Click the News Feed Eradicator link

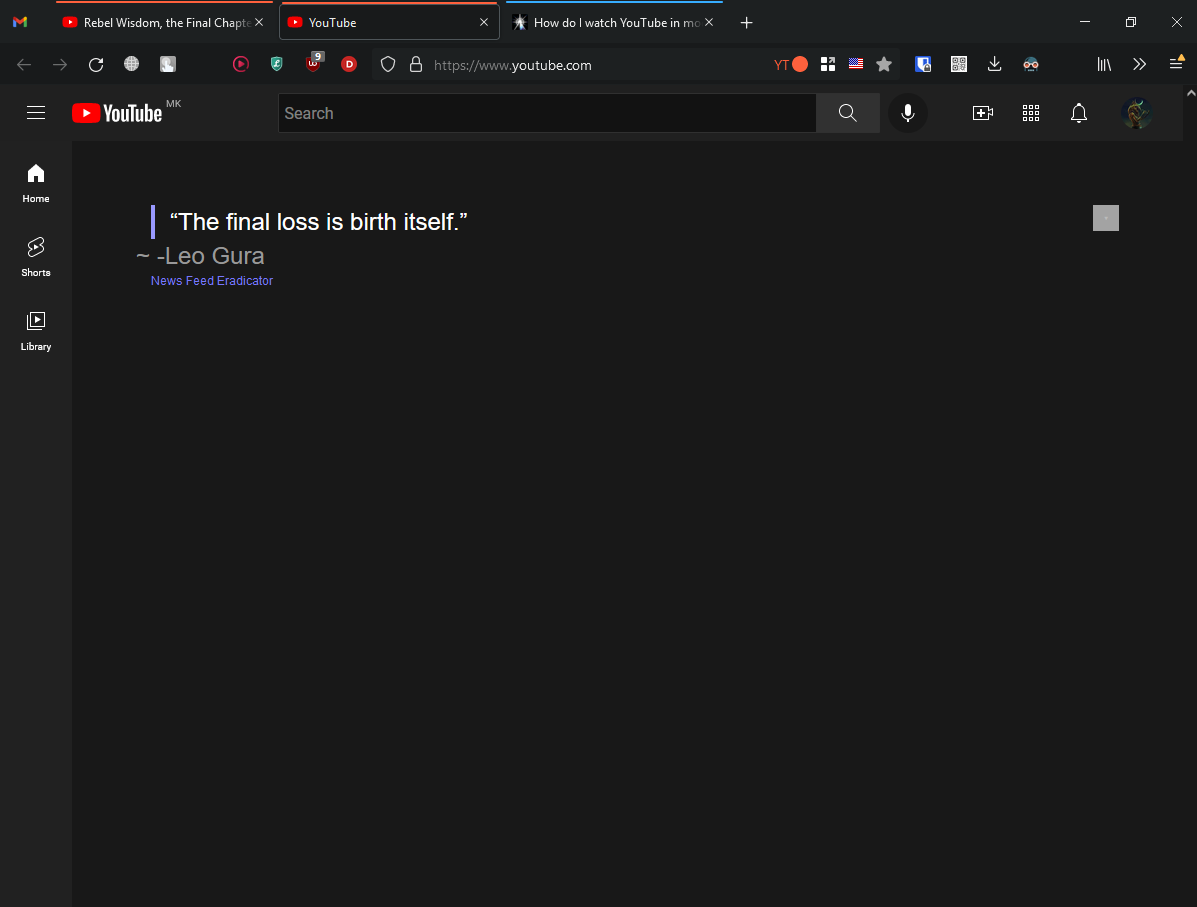(x=212, y=281)
